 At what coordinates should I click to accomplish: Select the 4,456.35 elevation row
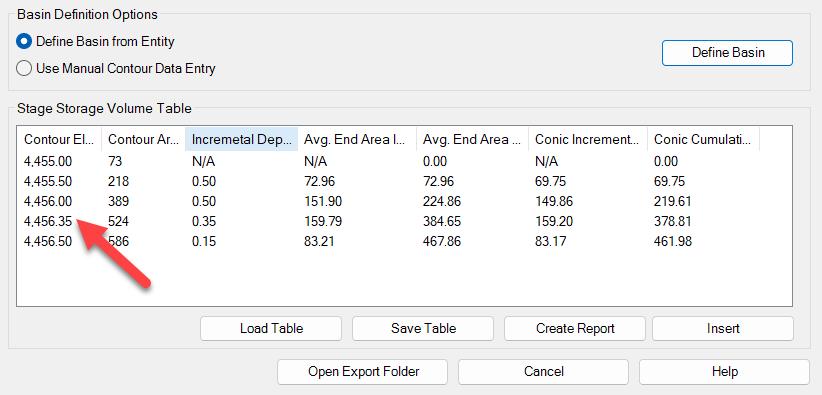tap(404, 221)
